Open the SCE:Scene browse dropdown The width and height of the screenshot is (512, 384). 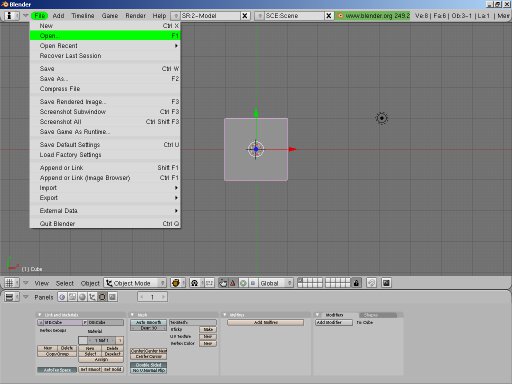pos(260,16)
